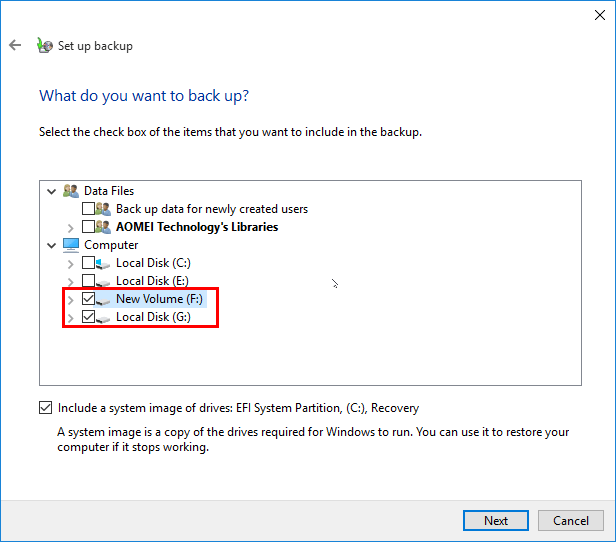Collapse the Data Files tree node
The width and height of the screenshot is (616, 542).
[52, 191]
